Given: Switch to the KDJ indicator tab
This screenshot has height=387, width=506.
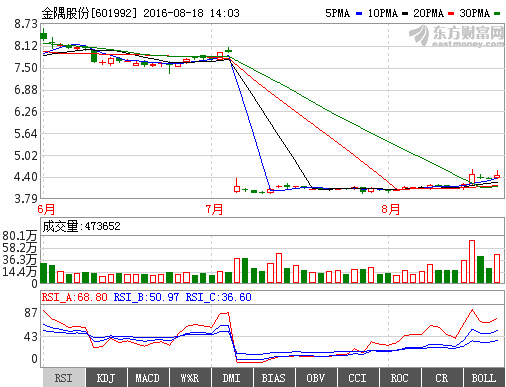Looking at the screenshot, I should click(x=106, y=378).
